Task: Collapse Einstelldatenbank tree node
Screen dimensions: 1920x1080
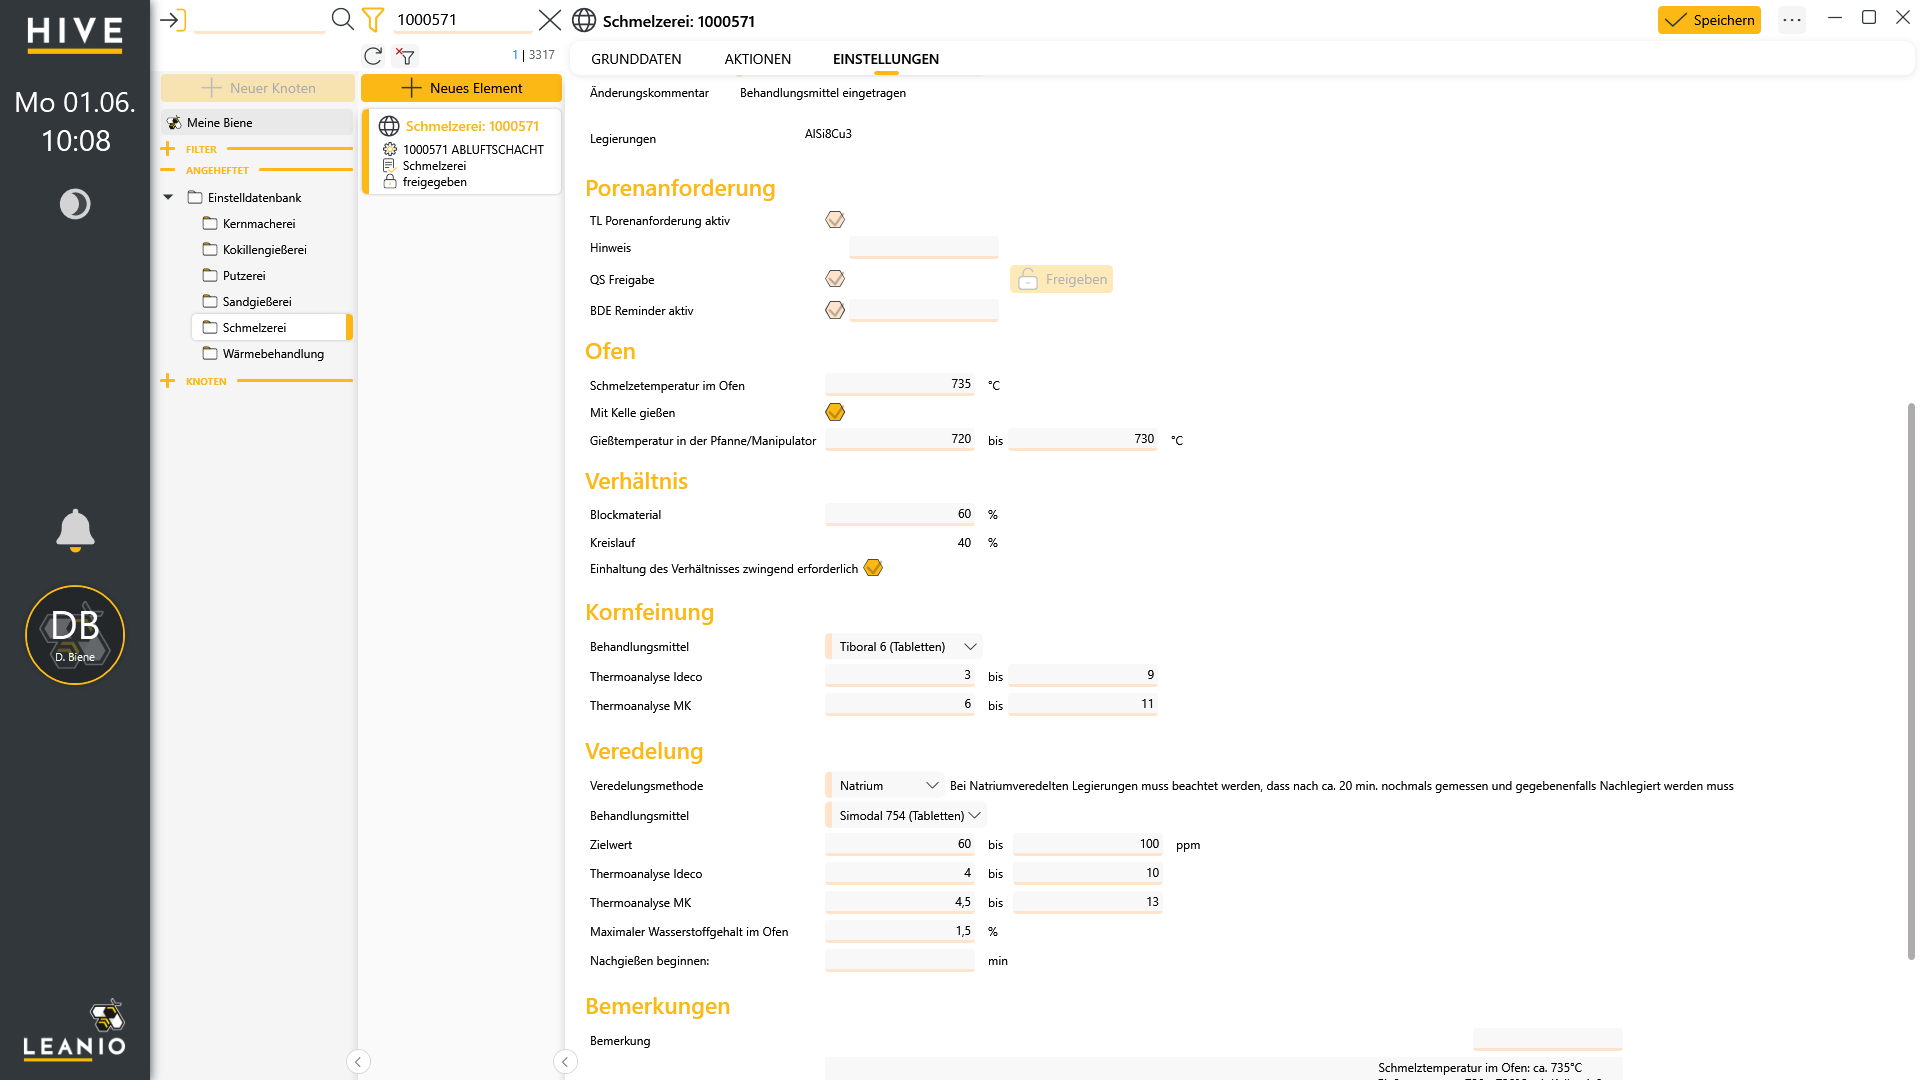Action: point(168,198)
